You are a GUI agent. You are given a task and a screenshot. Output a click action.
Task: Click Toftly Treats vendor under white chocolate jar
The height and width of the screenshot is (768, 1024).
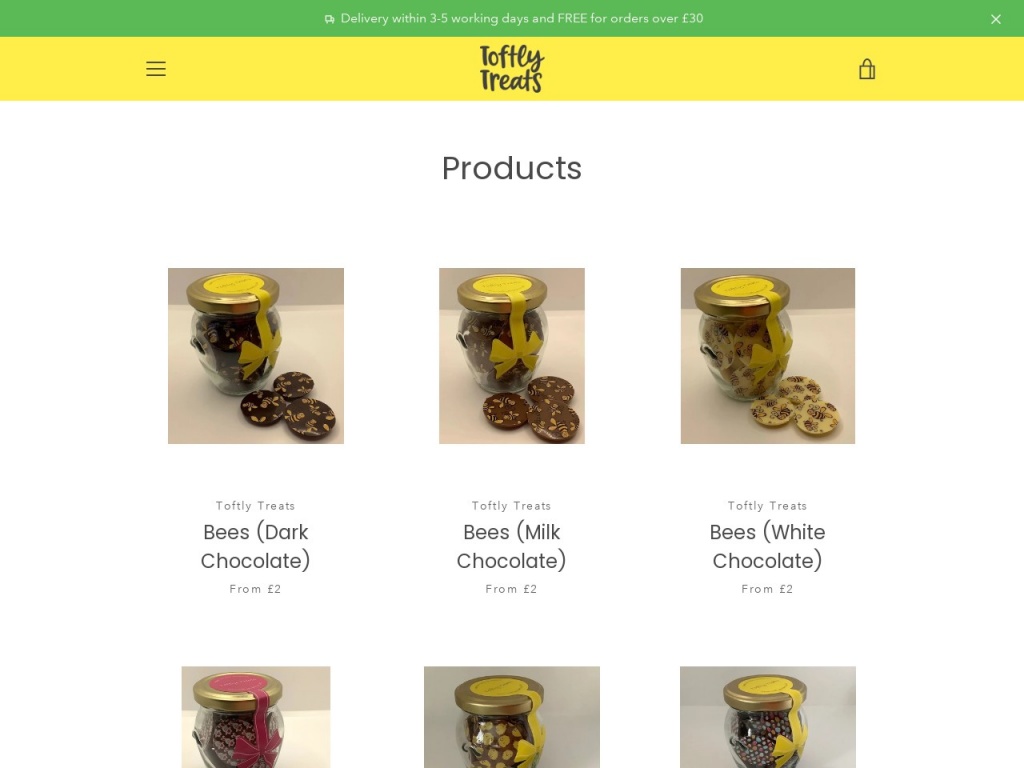pyautogui.click(x=767, y=505)
